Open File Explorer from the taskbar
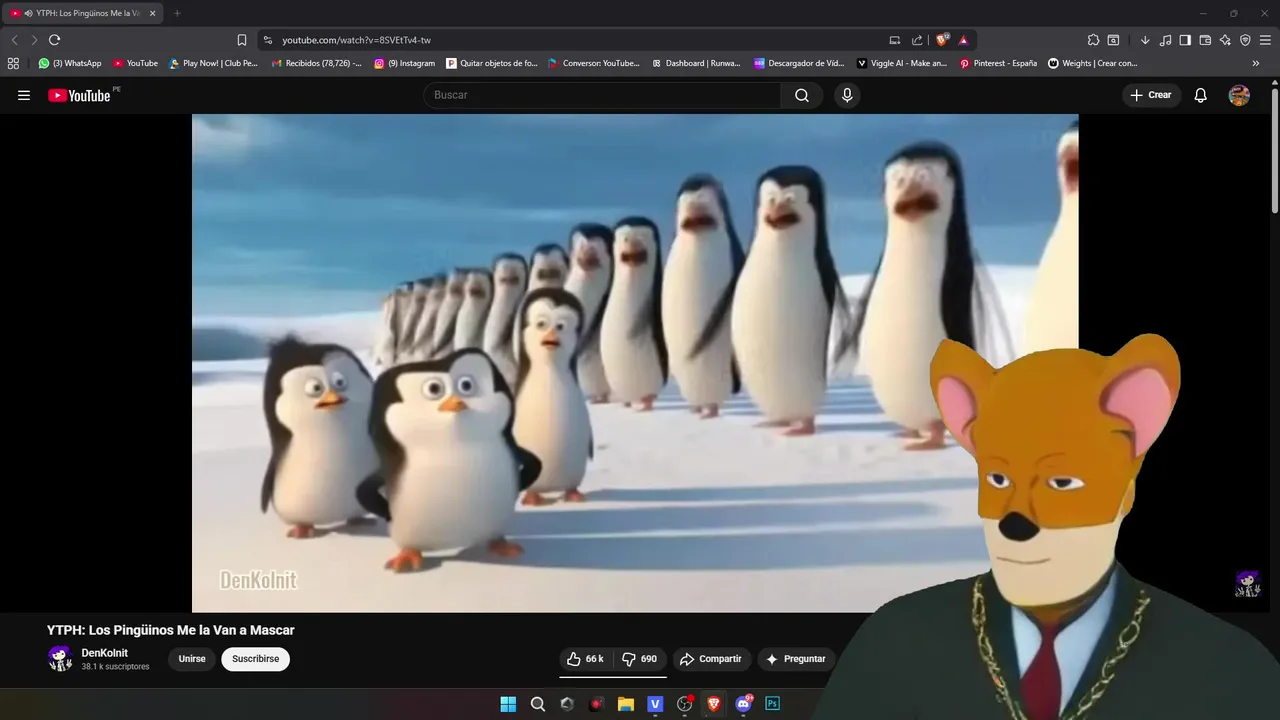1280x720 pixels. 626,704
